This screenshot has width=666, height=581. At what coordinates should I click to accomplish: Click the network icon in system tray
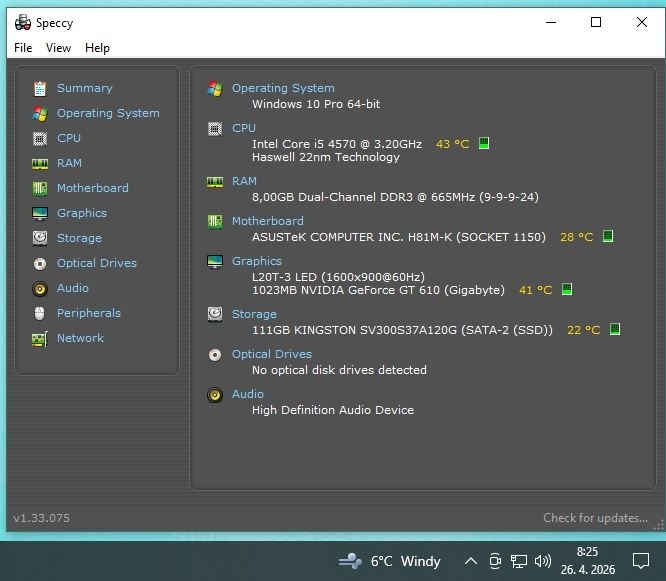tap(518, 561)
